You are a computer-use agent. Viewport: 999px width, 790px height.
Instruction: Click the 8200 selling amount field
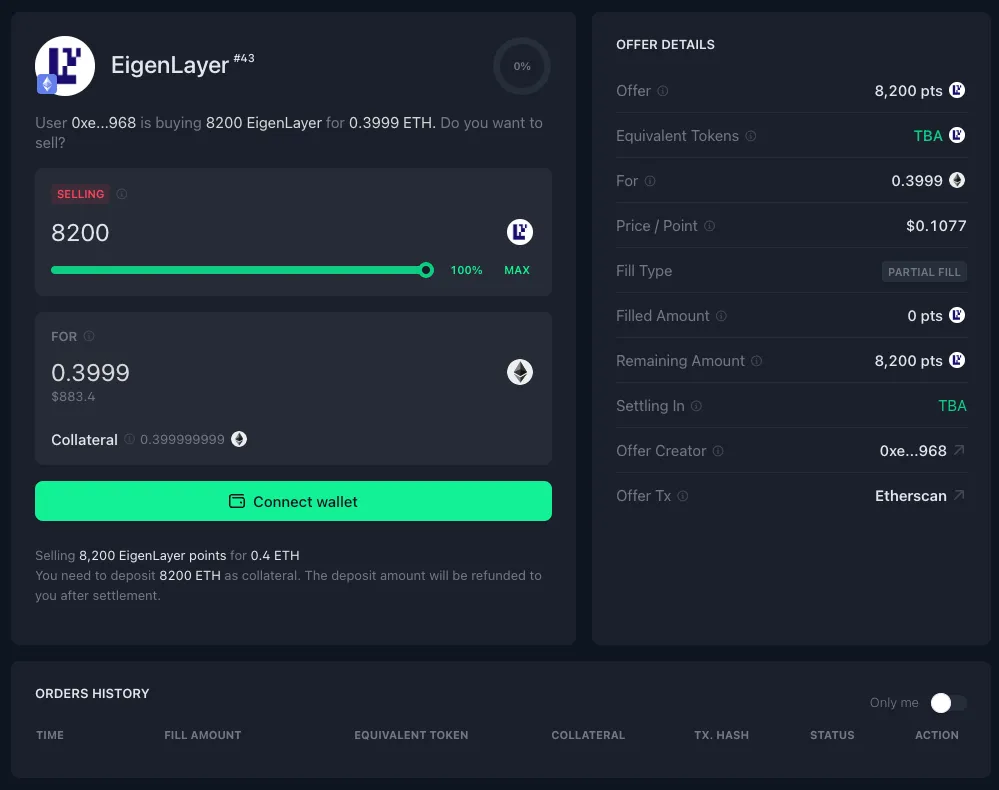(80, 233)
